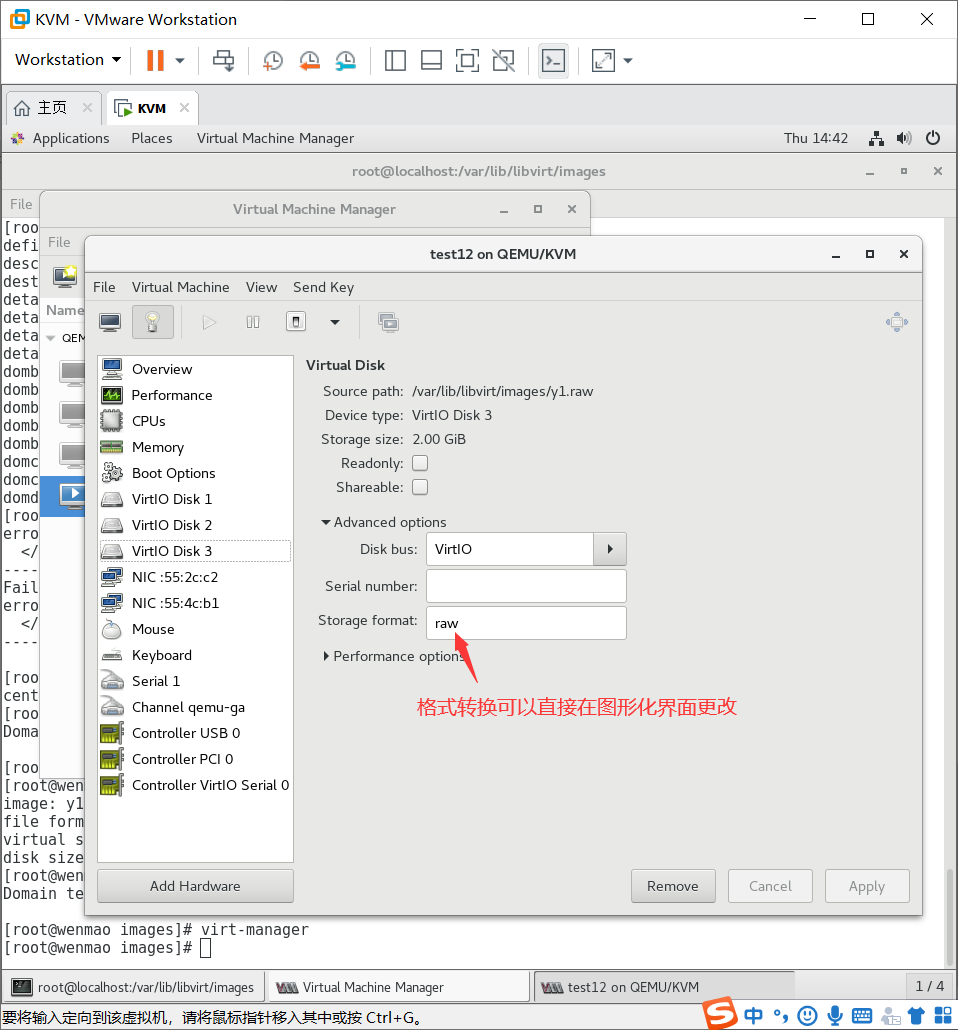The width and height of the screenshot is (958, 1030).
Task: Select NIC :55:2c:c2
Action: (x=195, y=577)
